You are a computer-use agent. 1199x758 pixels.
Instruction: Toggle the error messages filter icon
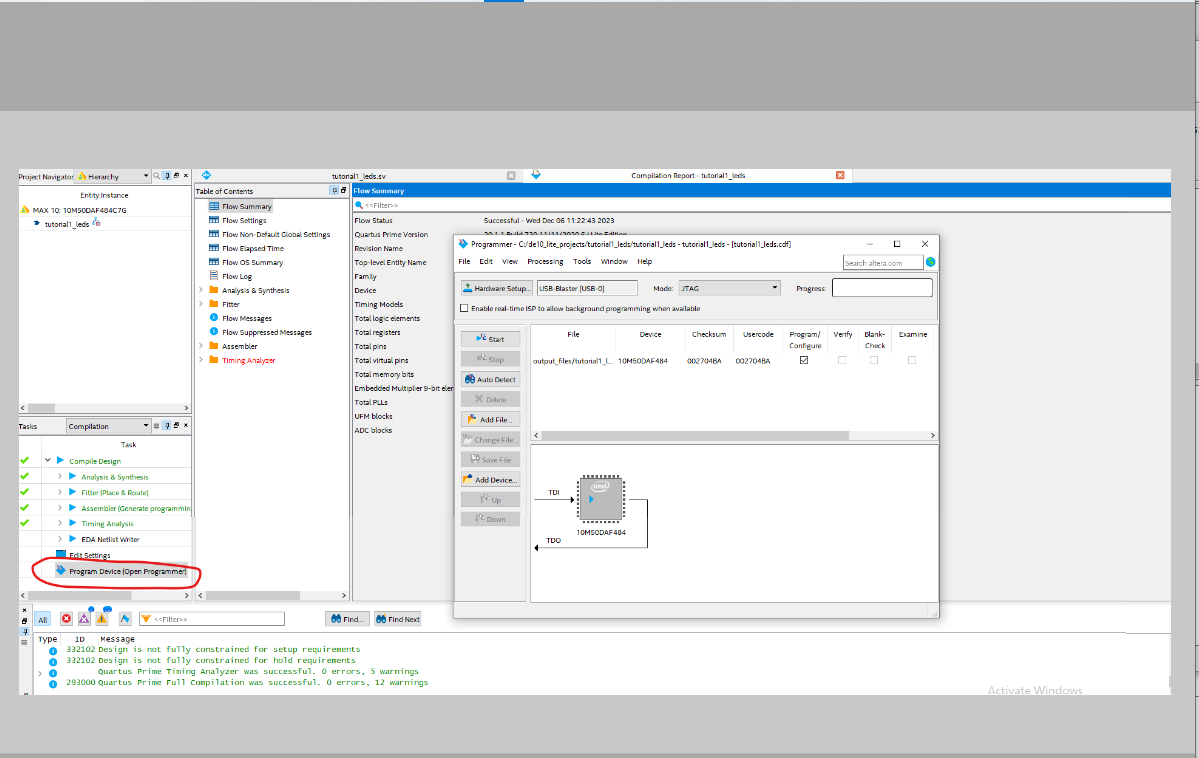(67, 619)
